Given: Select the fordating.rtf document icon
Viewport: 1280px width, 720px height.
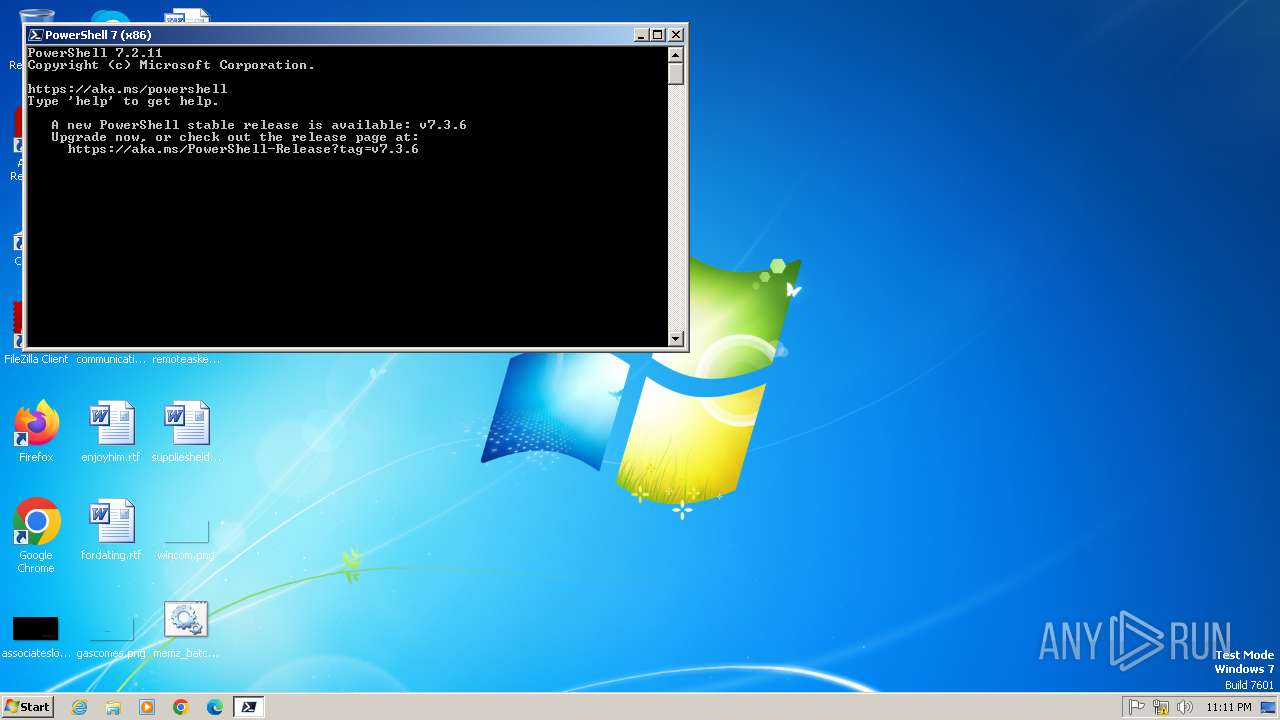Looking at the screenshot, I should (x=111, y=530).
